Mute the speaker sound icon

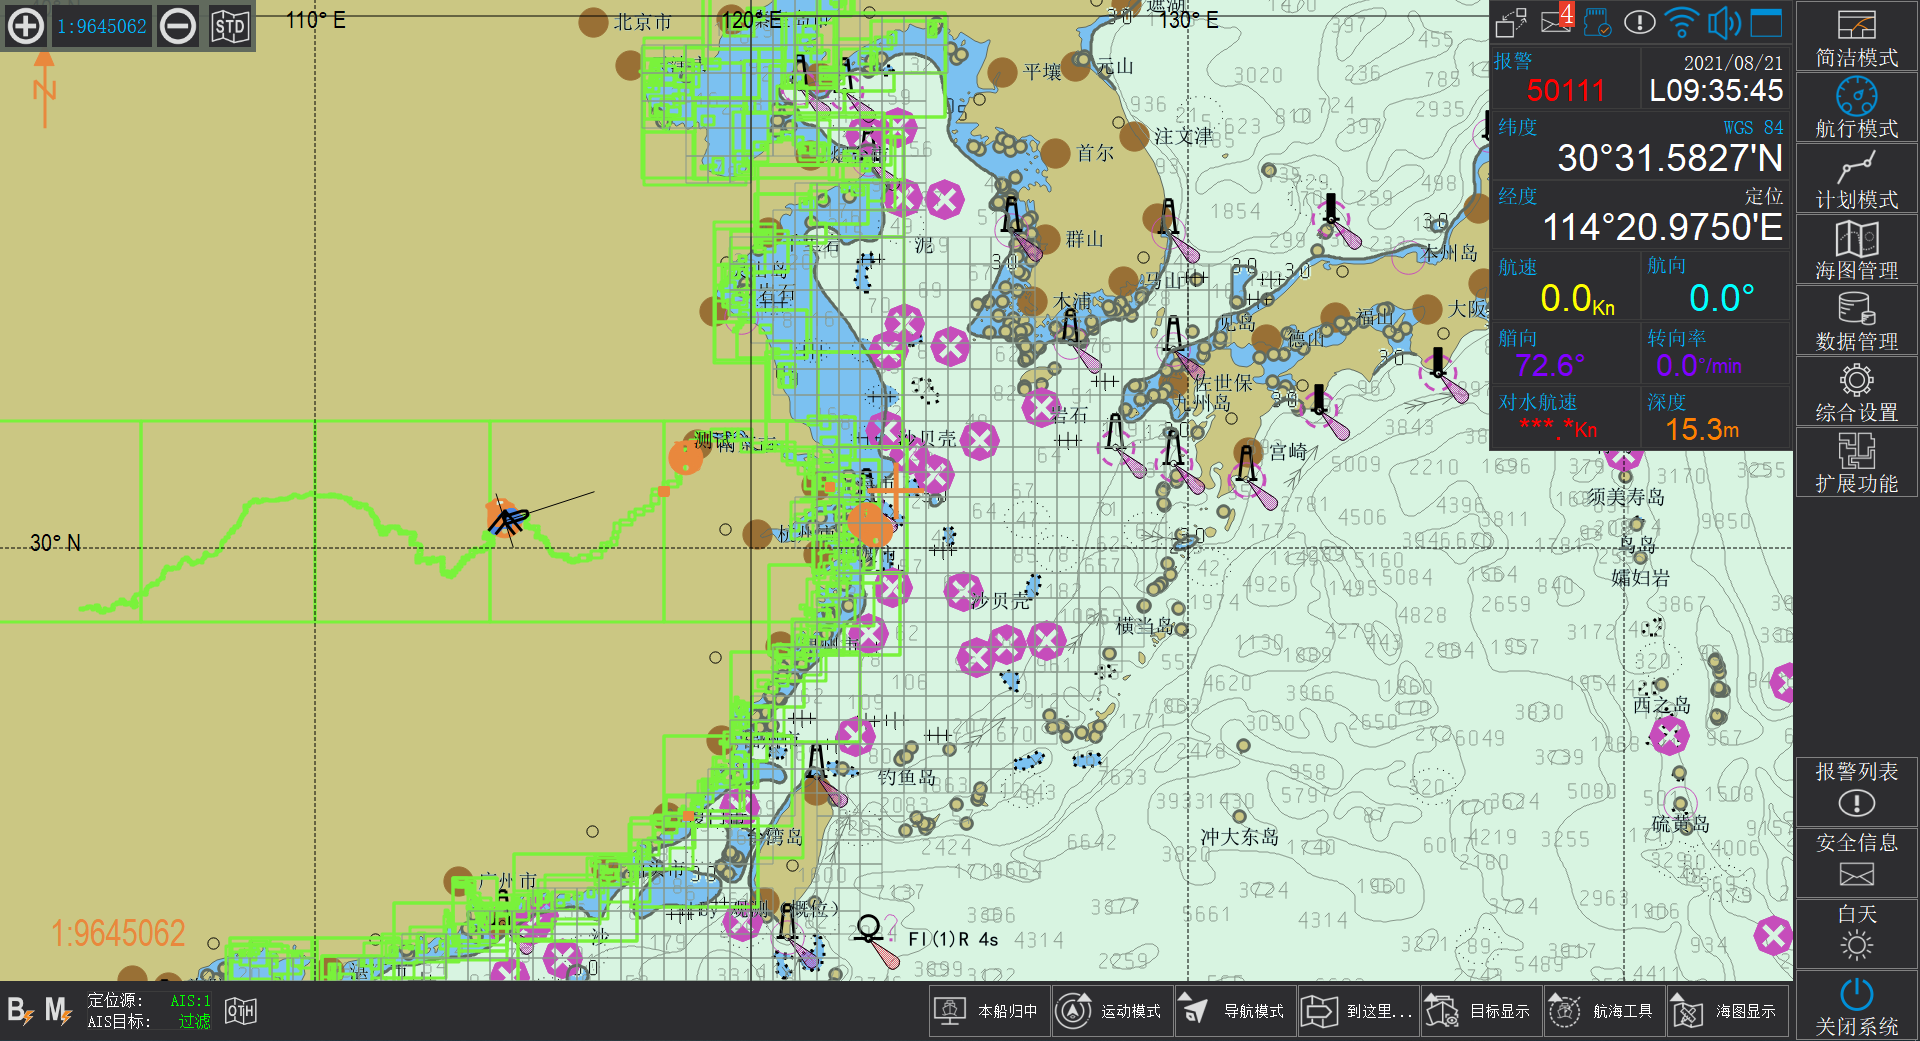pos(1724,21)
